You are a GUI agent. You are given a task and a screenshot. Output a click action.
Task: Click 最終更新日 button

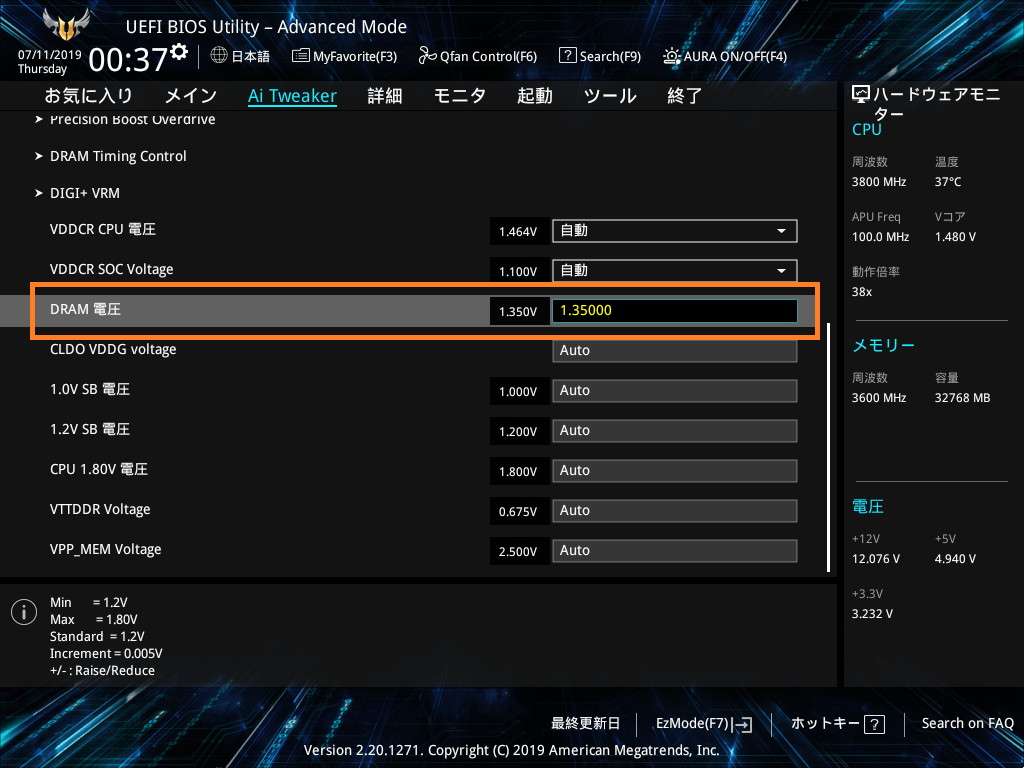click(x=585, y=723)
